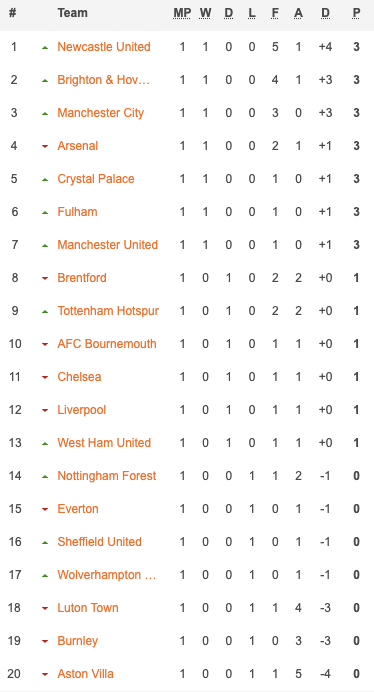Click the red down arrow beside Aston Villa
The width and height of the screenshot is (374, 692).
(45, 674)
